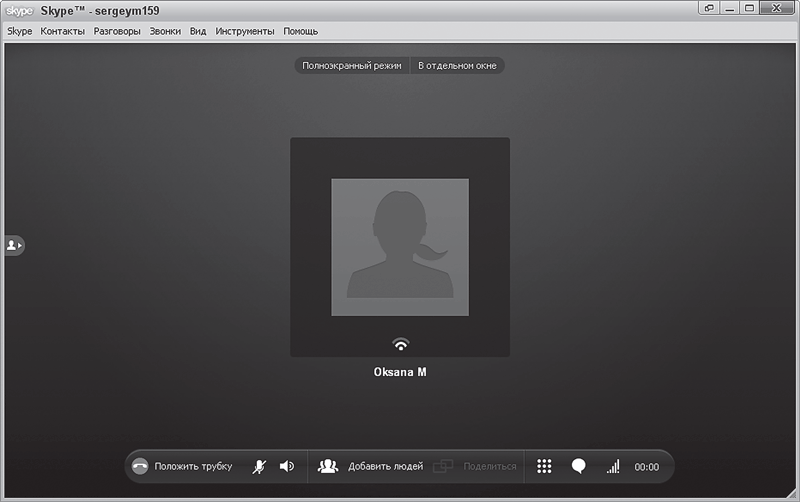The width and height of the screenshot is (800, 502).
Task: Open the "Звонки" menu
Action: click(165, 31)
